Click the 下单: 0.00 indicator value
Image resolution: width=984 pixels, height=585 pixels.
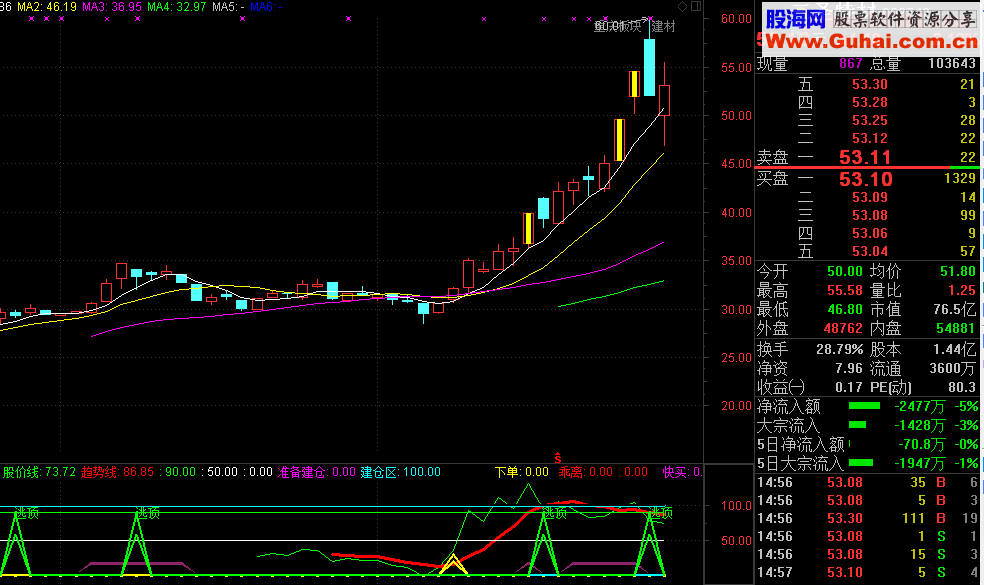pos(521,472)
